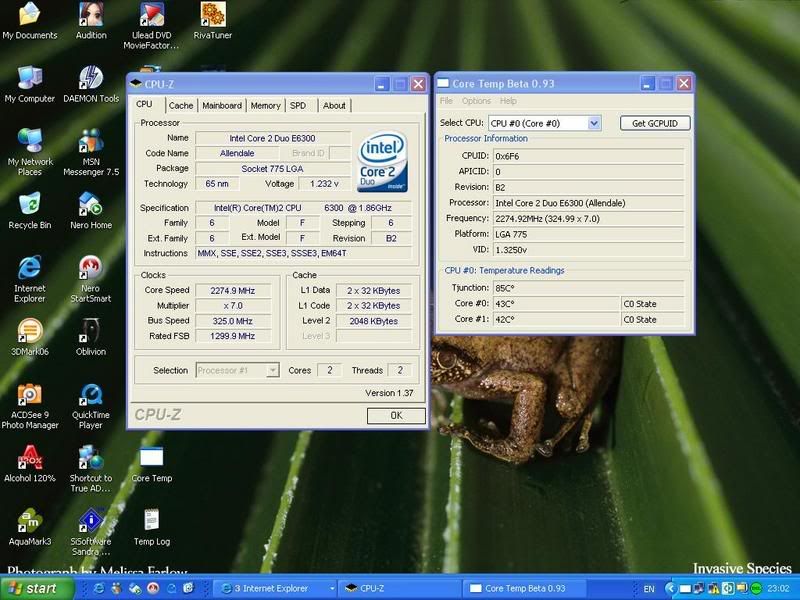Click the VID value '1.3250v'
The image size is (800, 600).
[x=588, y=250]
